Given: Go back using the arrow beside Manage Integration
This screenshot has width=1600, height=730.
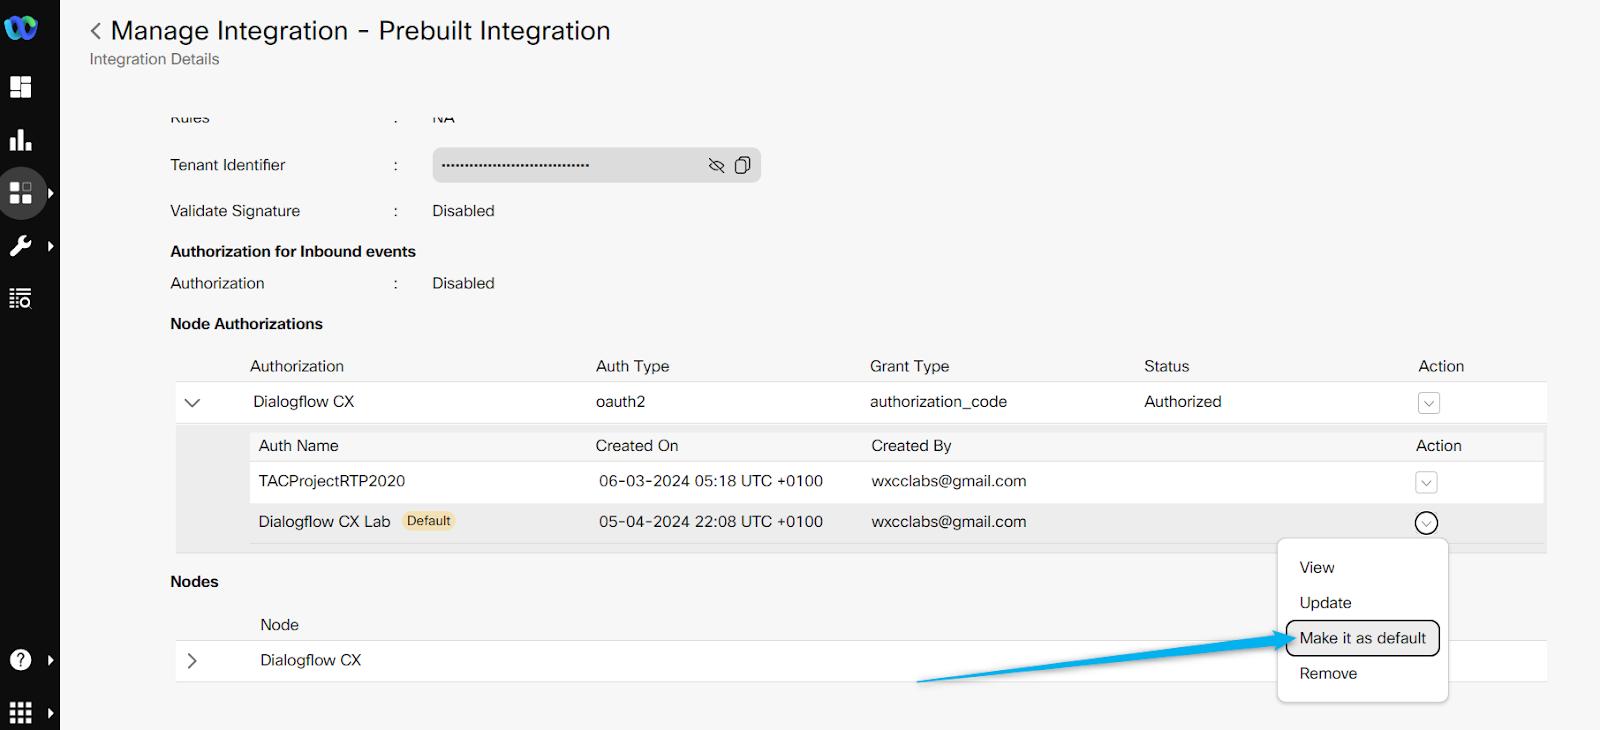Looking at the screenshot, I should [96, 32].
